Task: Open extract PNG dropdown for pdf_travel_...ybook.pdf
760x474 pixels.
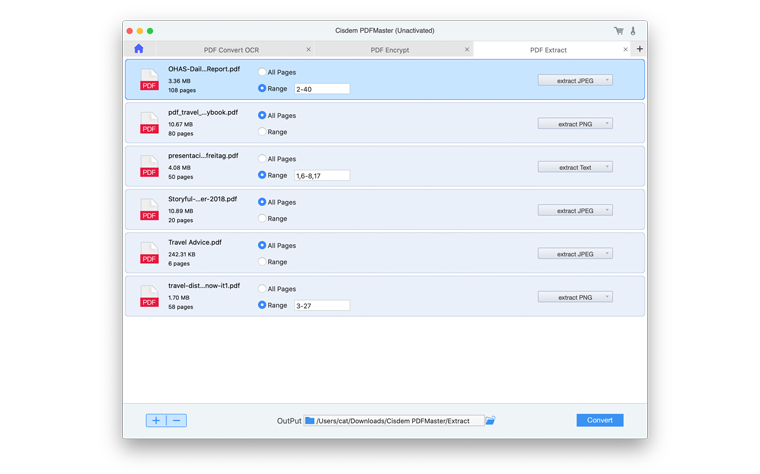Action: [x=575, y=124]
